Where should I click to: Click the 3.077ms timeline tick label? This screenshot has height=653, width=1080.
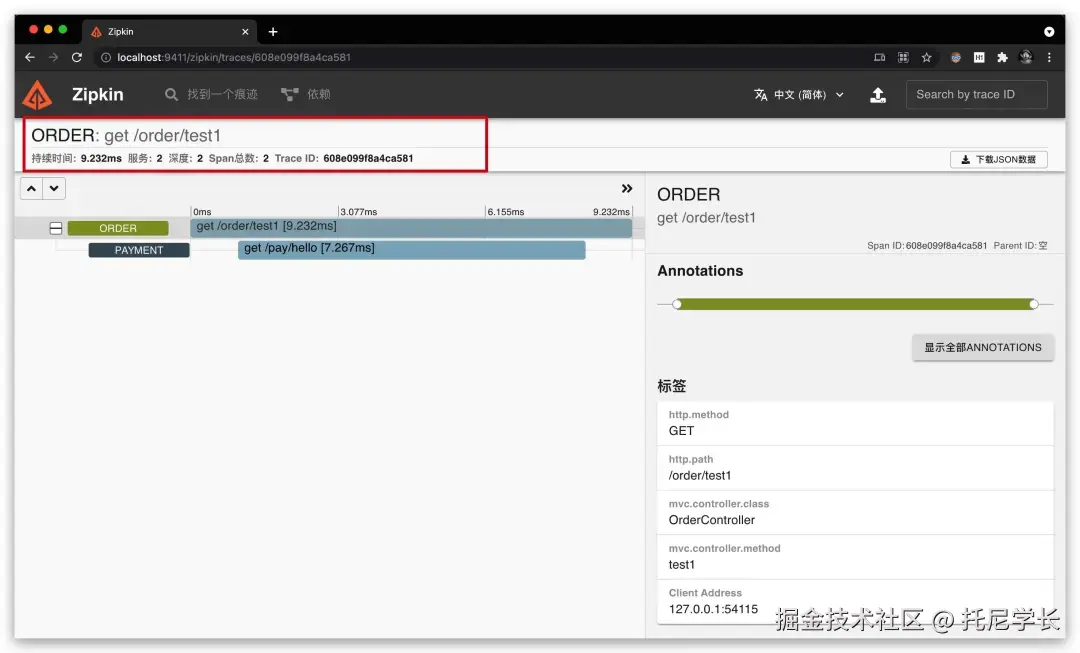[359, 211]
